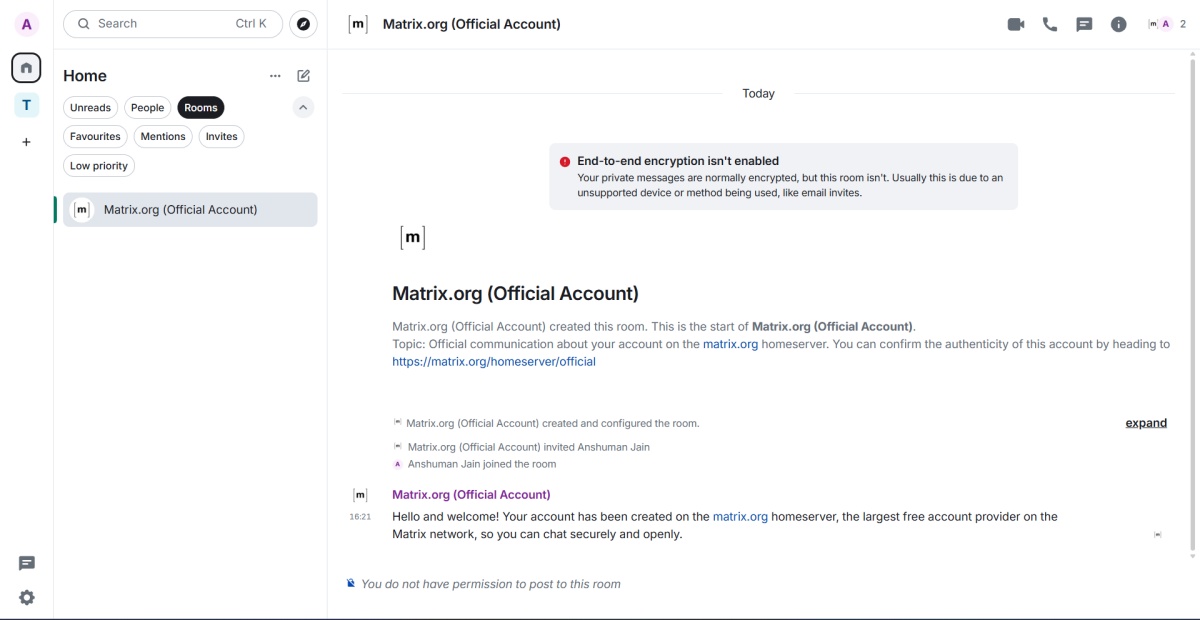1200x620 pixels.
Task: Enable the Unreads filter
Action: 90,107
